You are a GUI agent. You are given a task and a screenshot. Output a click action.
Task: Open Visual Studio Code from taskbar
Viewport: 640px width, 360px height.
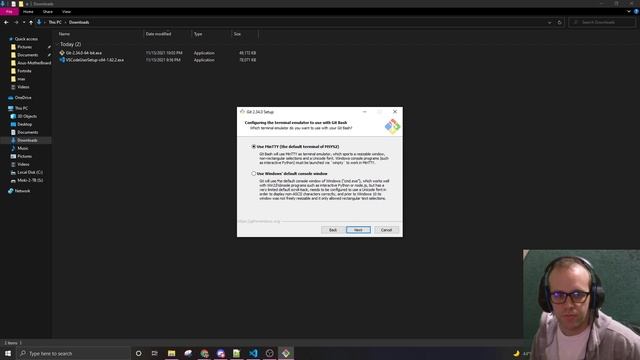[253, 353]
